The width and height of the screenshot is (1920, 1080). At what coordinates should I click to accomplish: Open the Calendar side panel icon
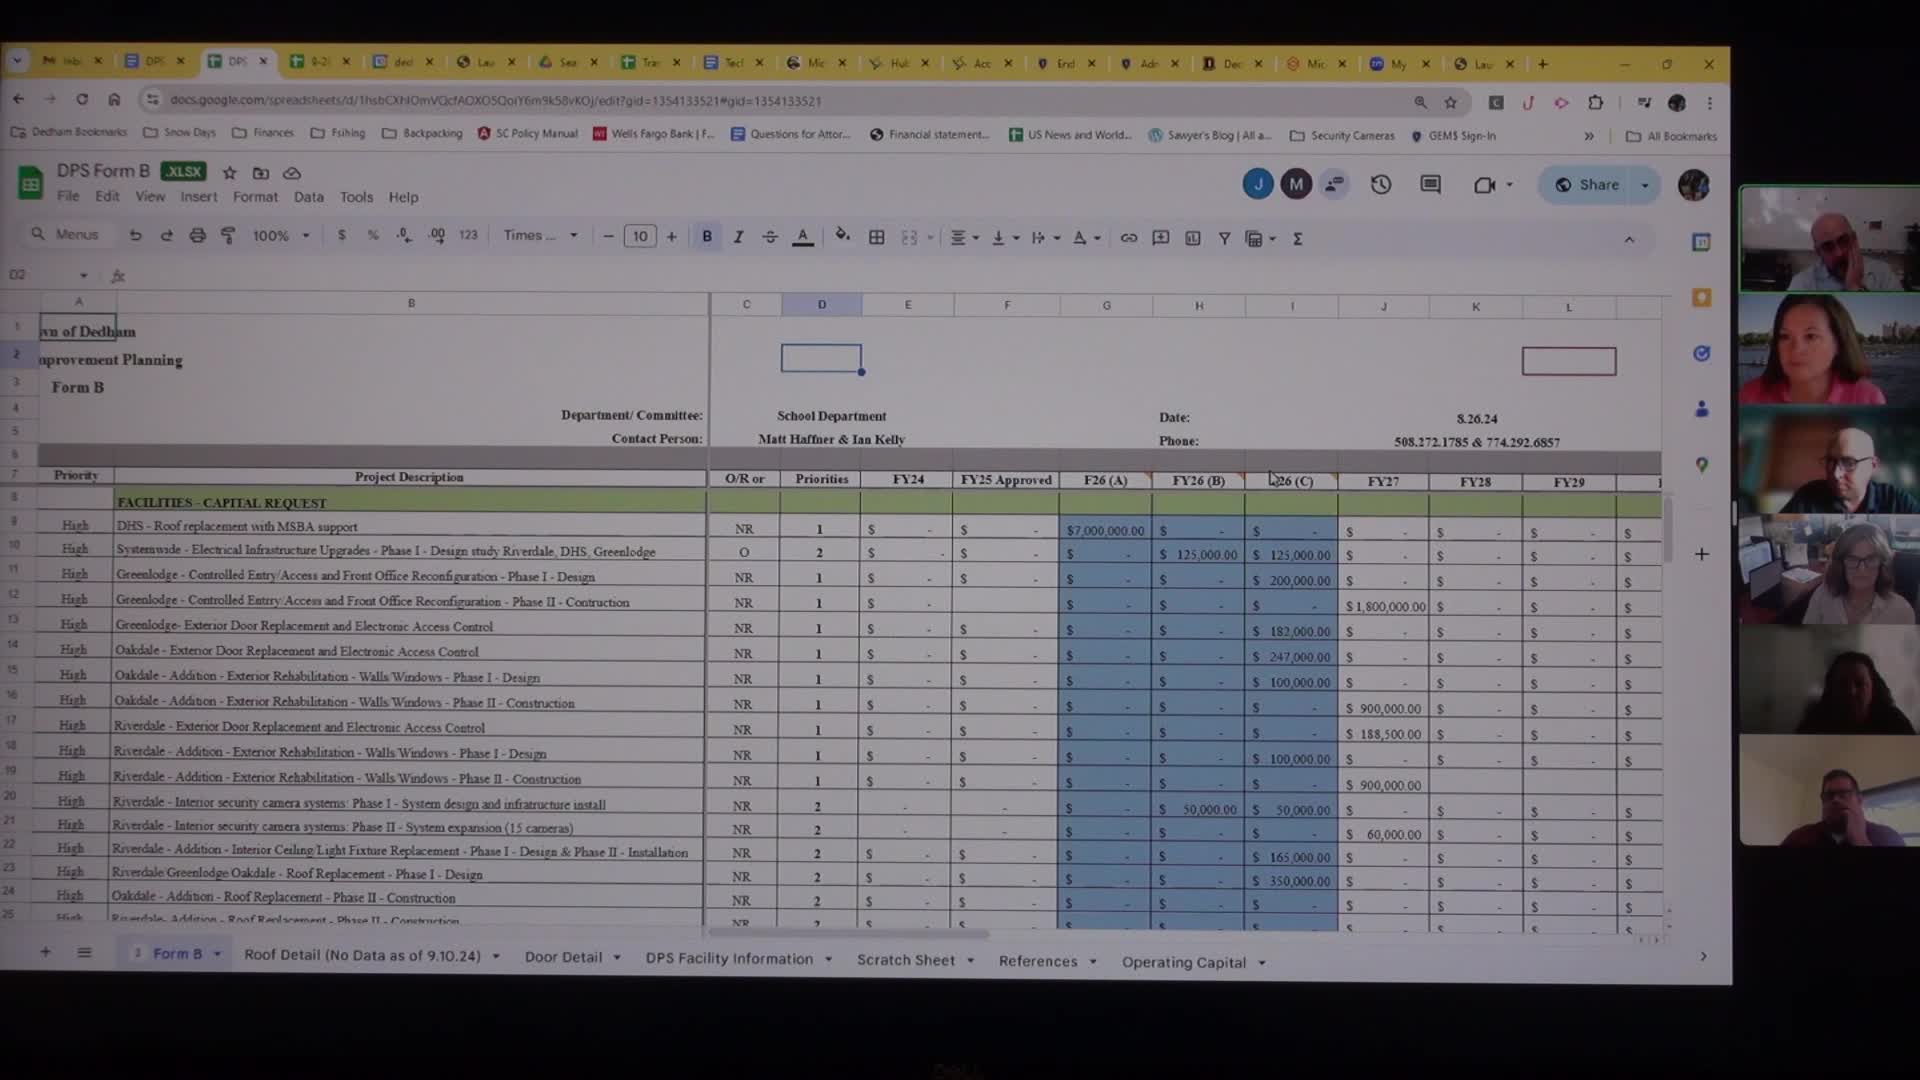coord(1701,242)
